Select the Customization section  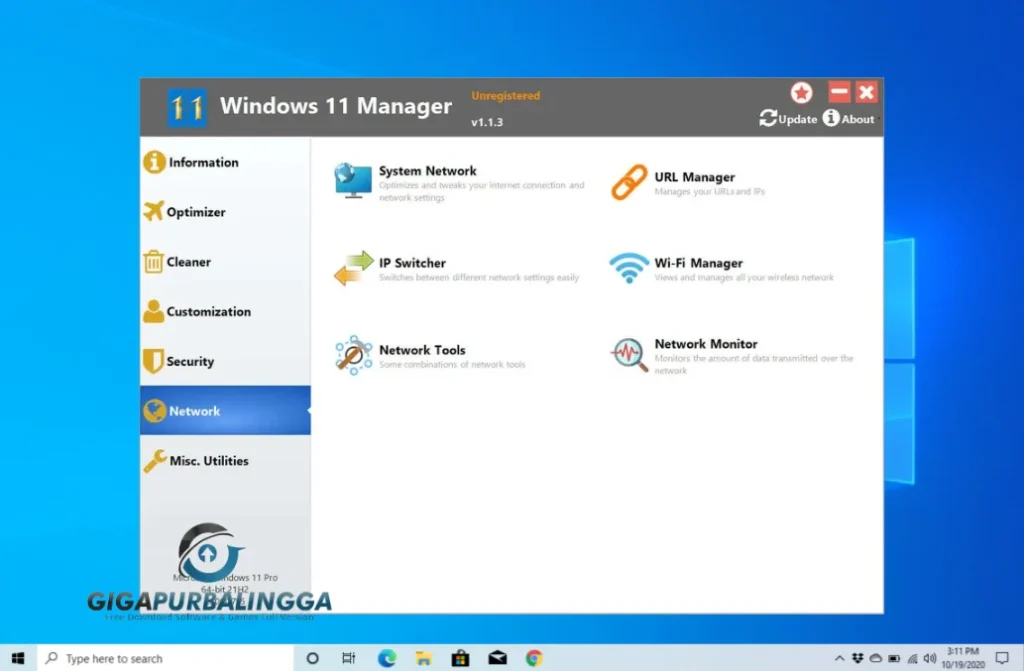(x=207, y=311)
